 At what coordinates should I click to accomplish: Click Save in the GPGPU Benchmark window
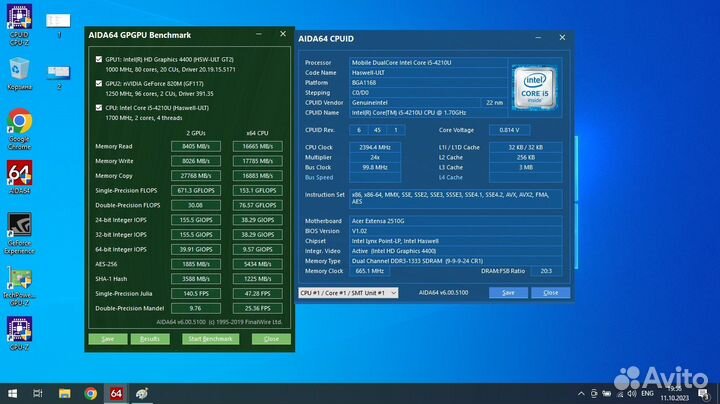tap(108, 339)
